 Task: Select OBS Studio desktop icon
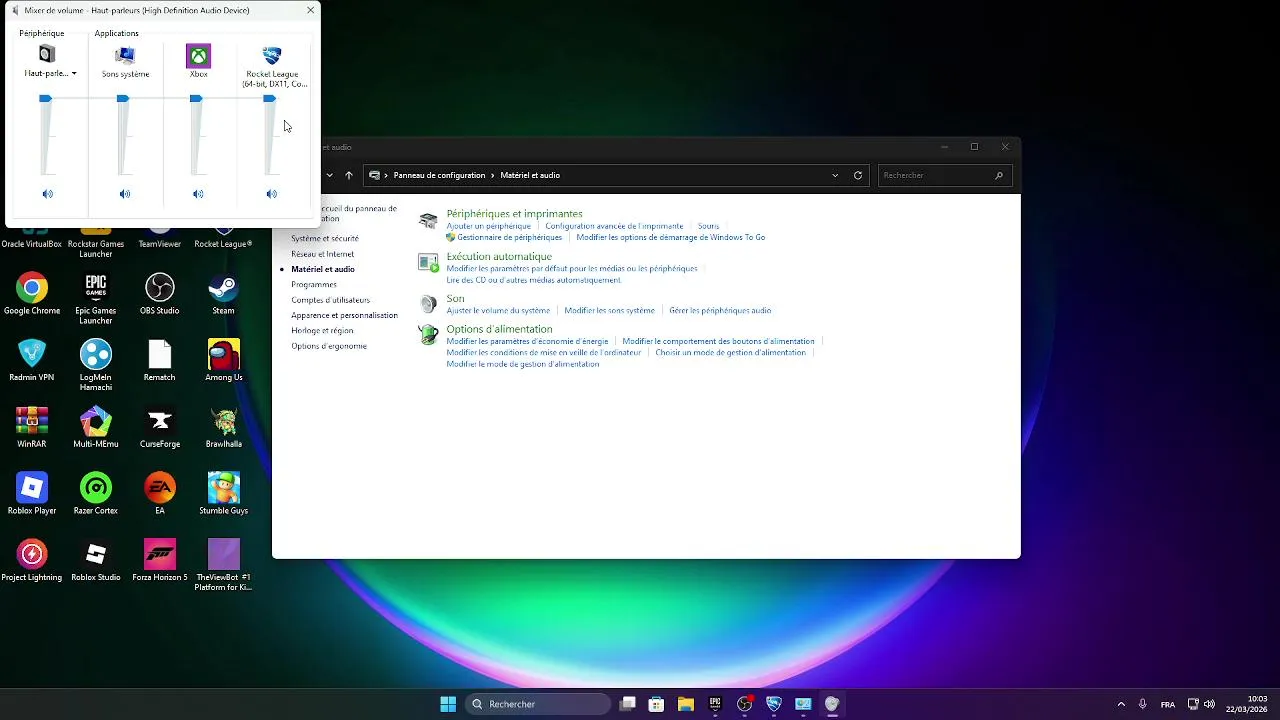[160, 295]
